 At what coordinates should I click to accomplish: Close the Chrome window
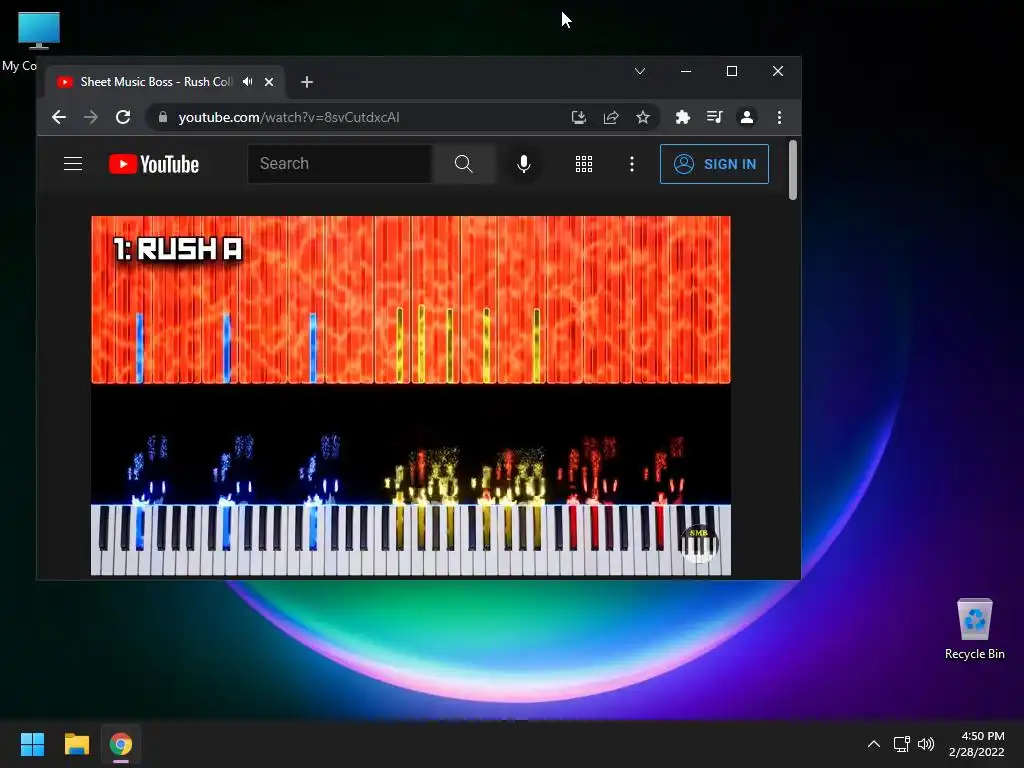click(x=778, y=71)
